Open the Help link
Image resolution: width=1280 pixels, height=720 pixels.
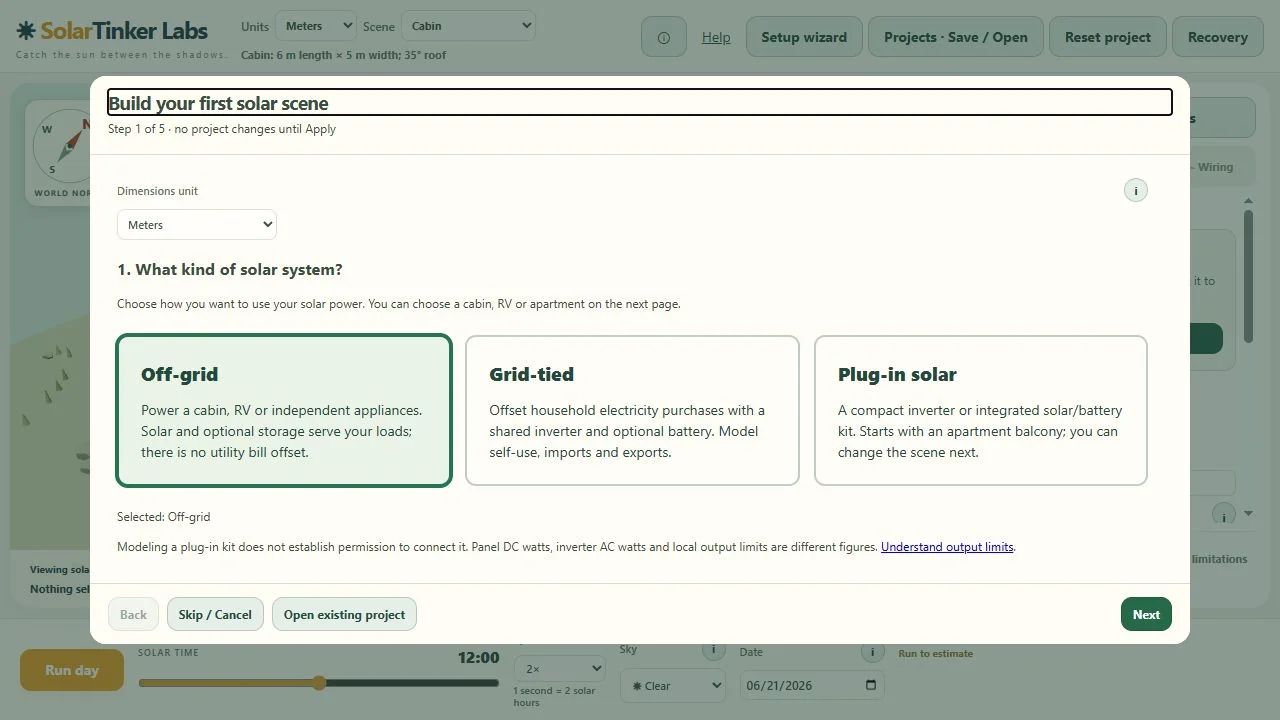(x=716, y=37)
